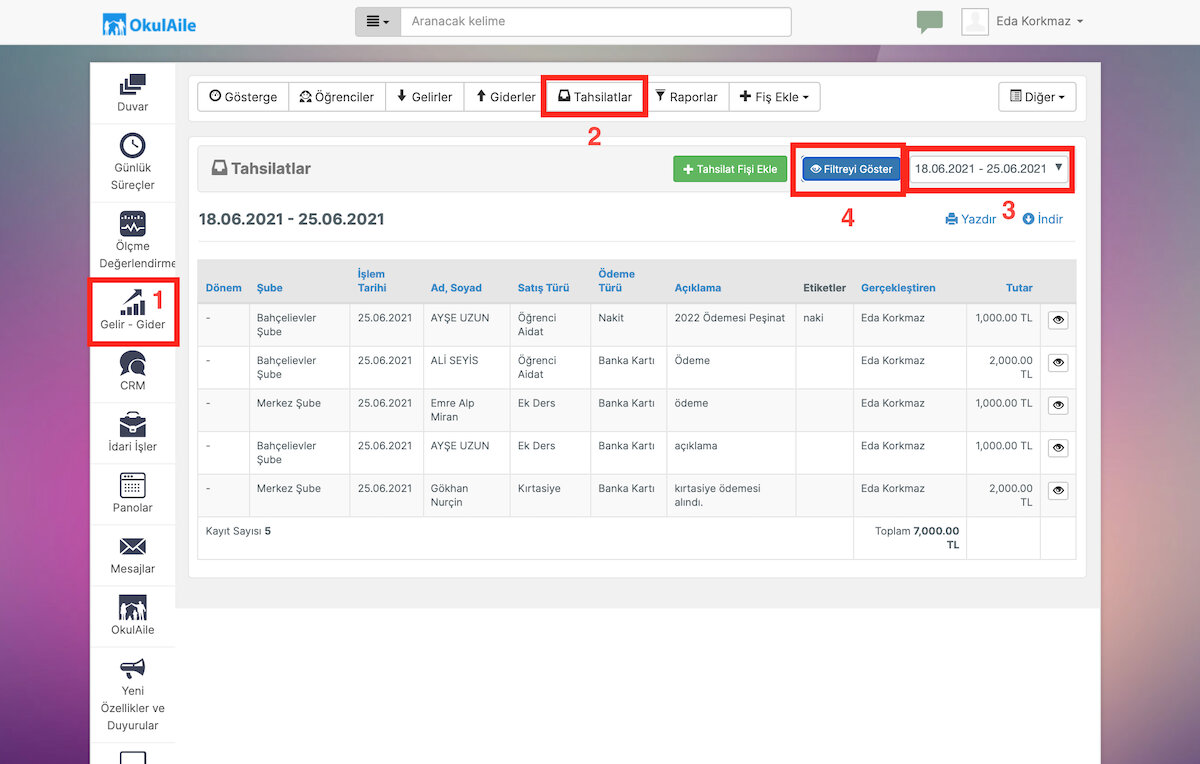Sort table by Tutar column header
Screen dimensions: 1200x764
(1019, 288)
